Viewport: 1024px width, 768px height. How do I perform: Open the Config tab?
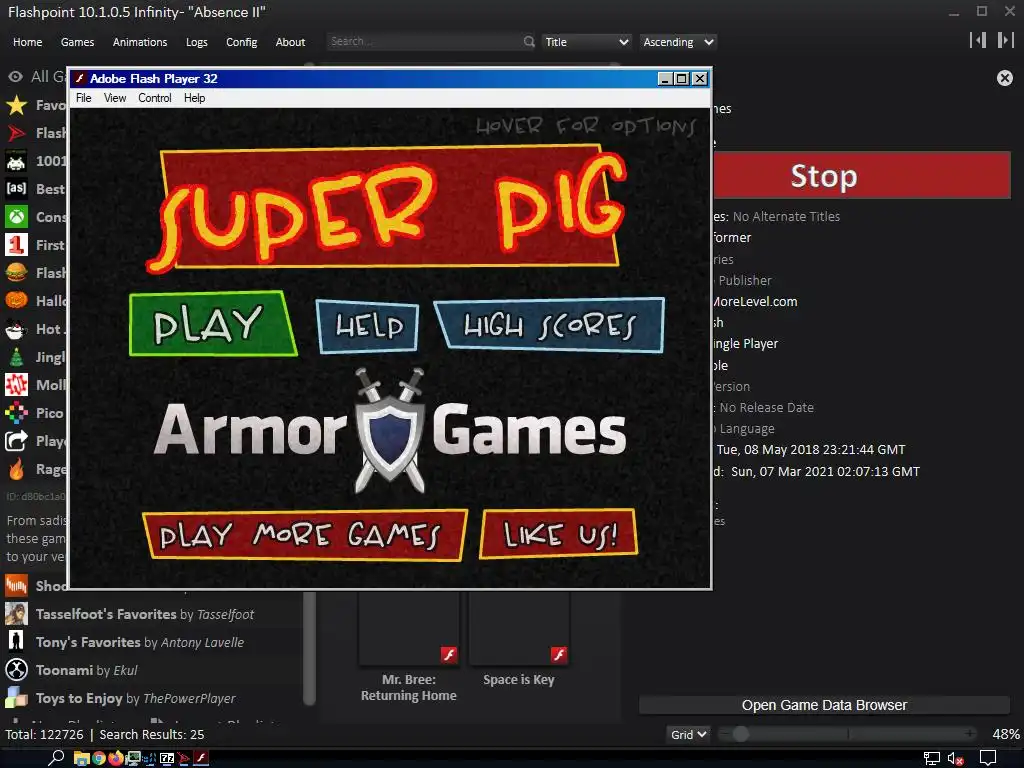[242, 42]
